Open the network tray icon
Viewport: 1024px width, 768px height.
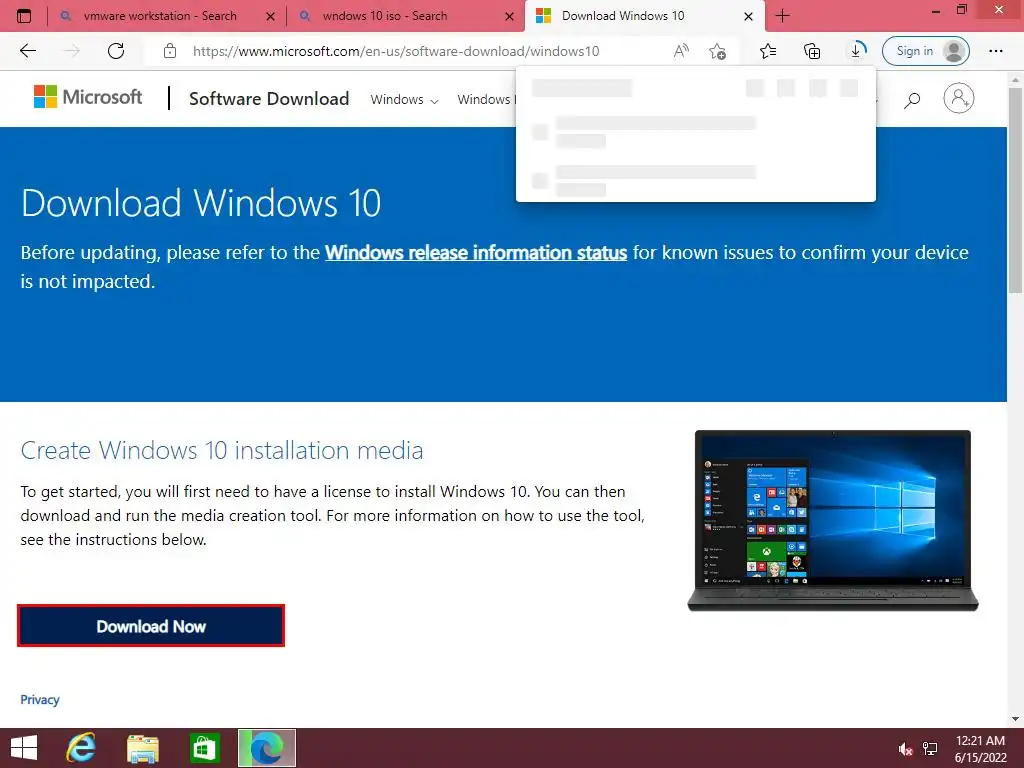[x=930, y=749]
